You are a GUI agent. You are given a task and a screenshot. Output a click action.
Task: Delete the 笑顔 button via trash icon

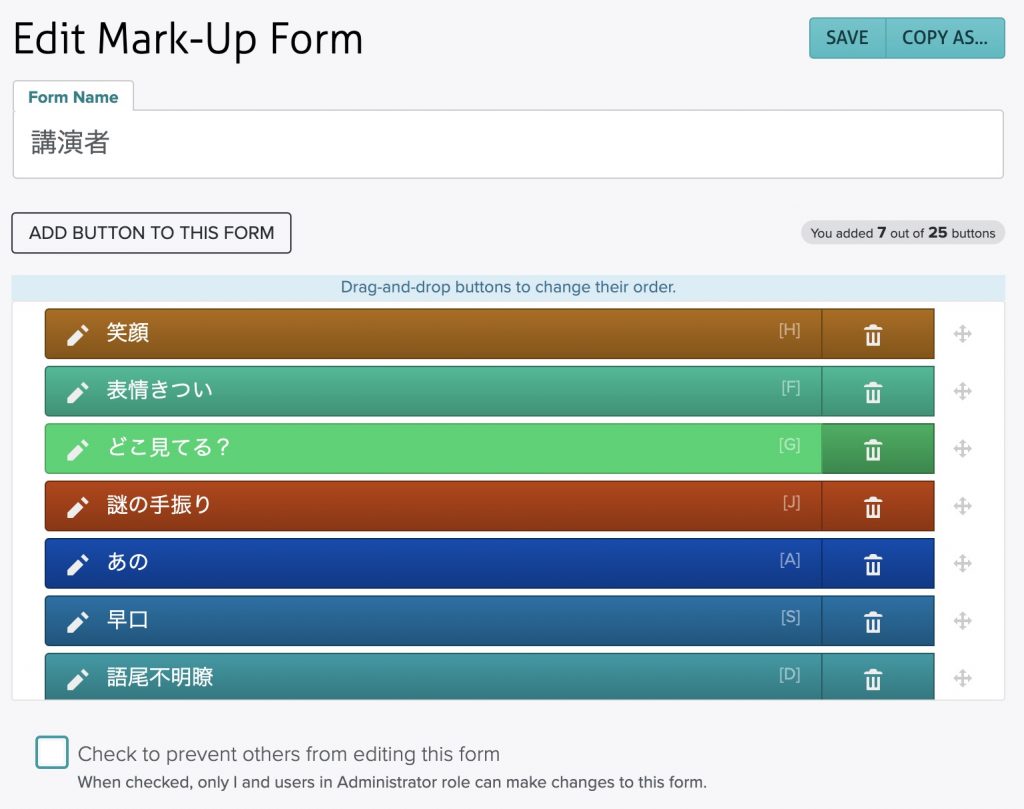click(x=873, y=334)
